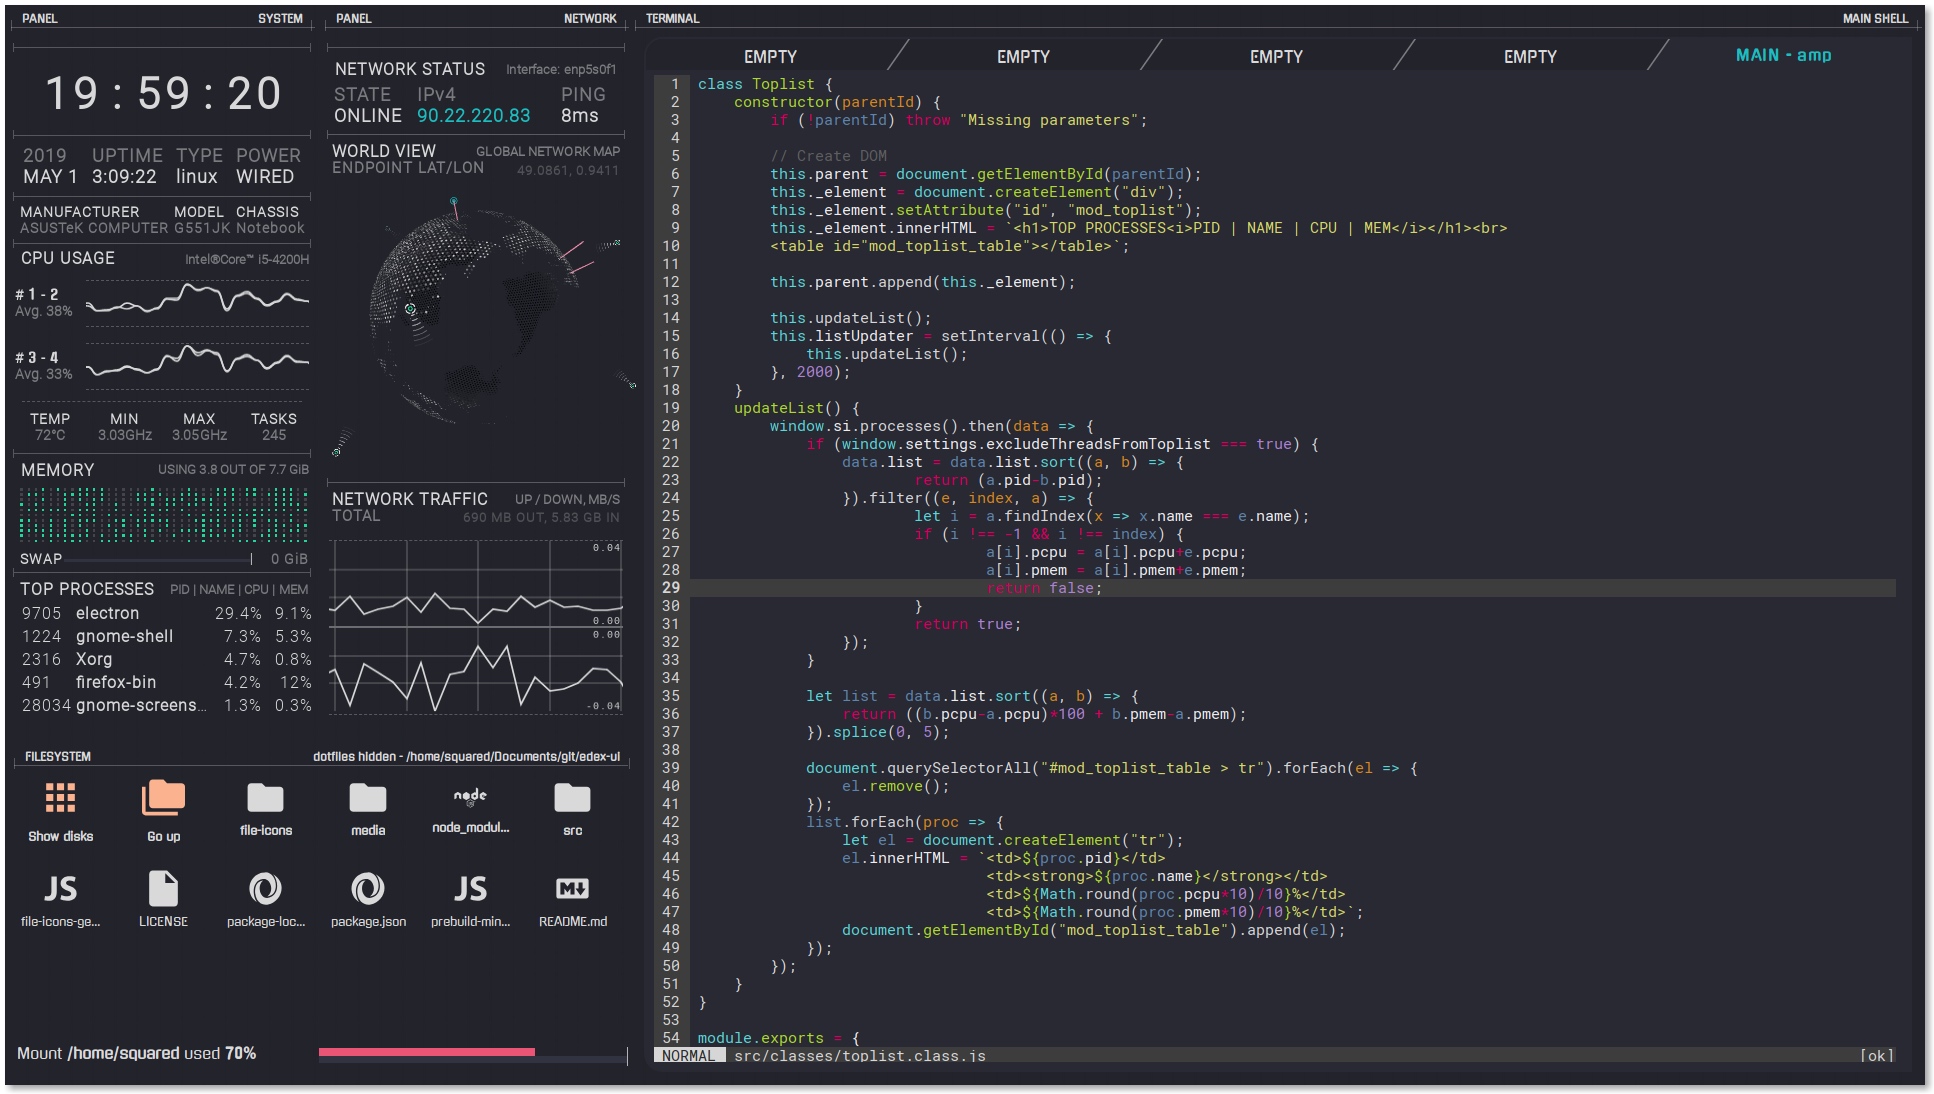Click line 1 class Toplist declaration

pyautogui.click(x=765, y=84)
